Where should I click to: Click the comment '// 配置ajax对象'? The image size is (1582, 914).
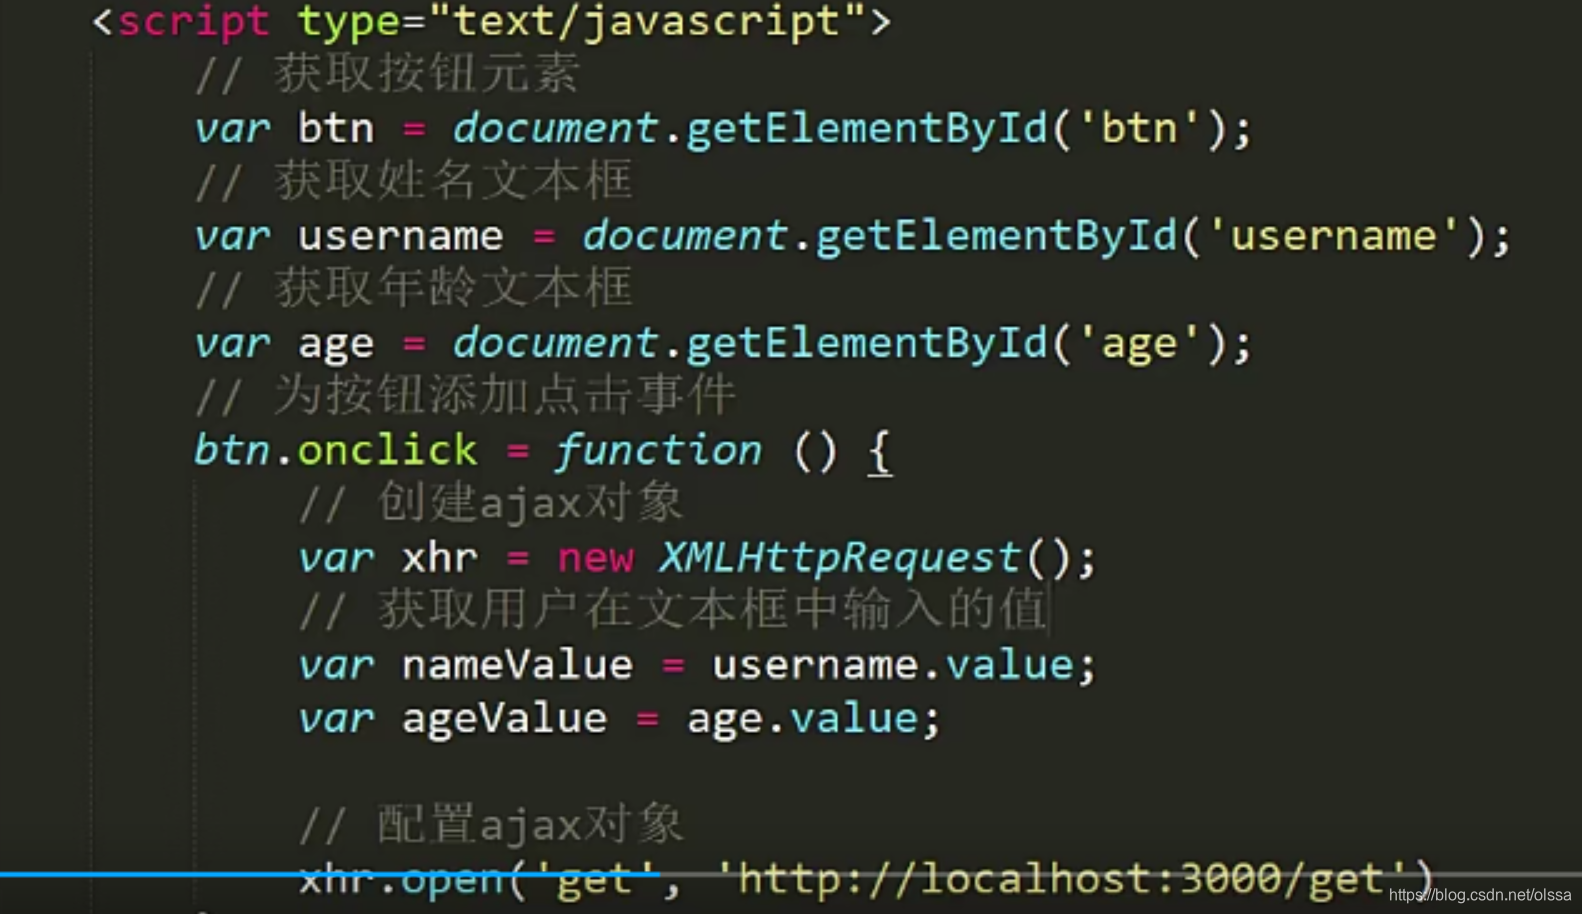(491, 825)
